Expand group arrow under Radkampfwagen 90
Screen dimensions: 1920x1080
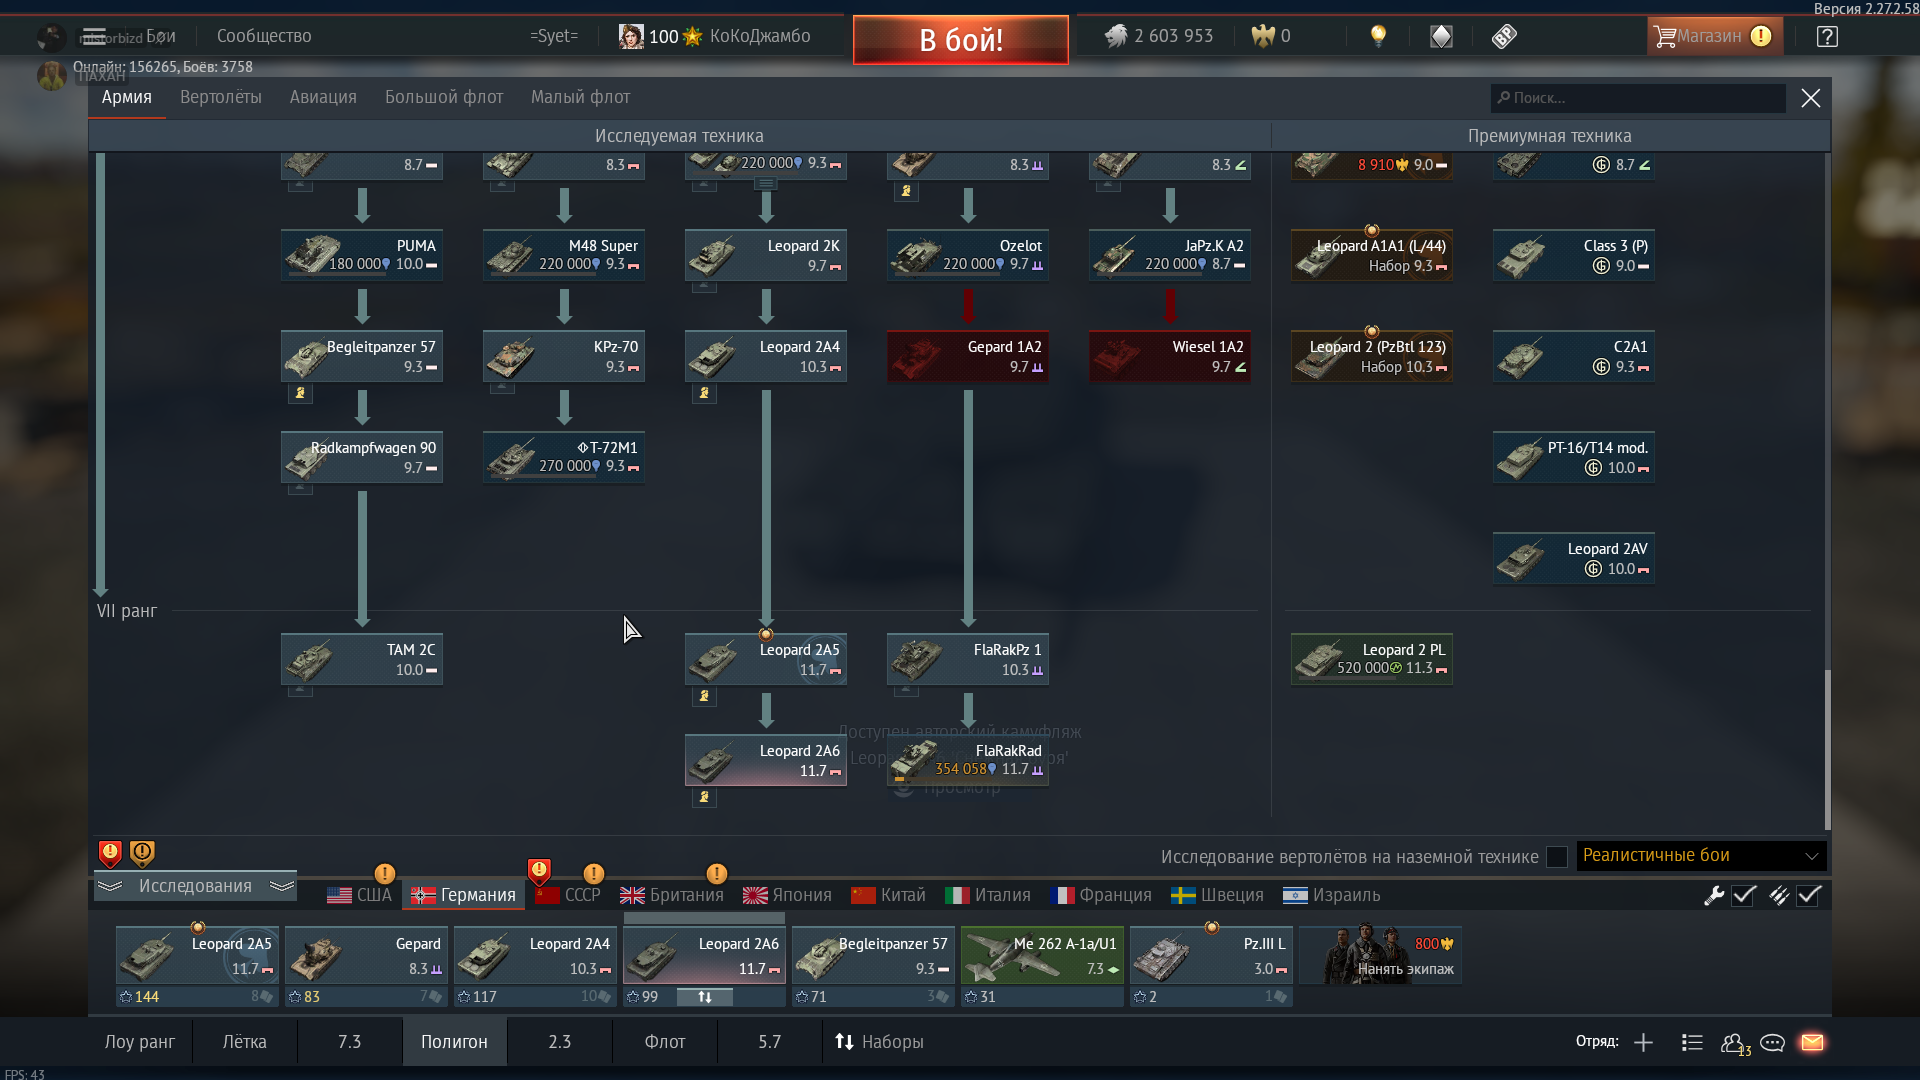300,488
